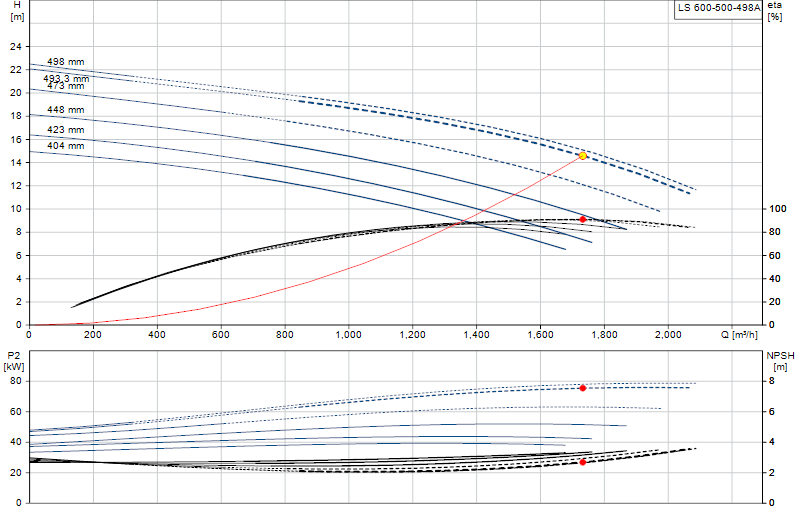Click the red power point on P2 curve
Image resolution: width=800 pixels, height=520 pixels.
coord(583,388)
